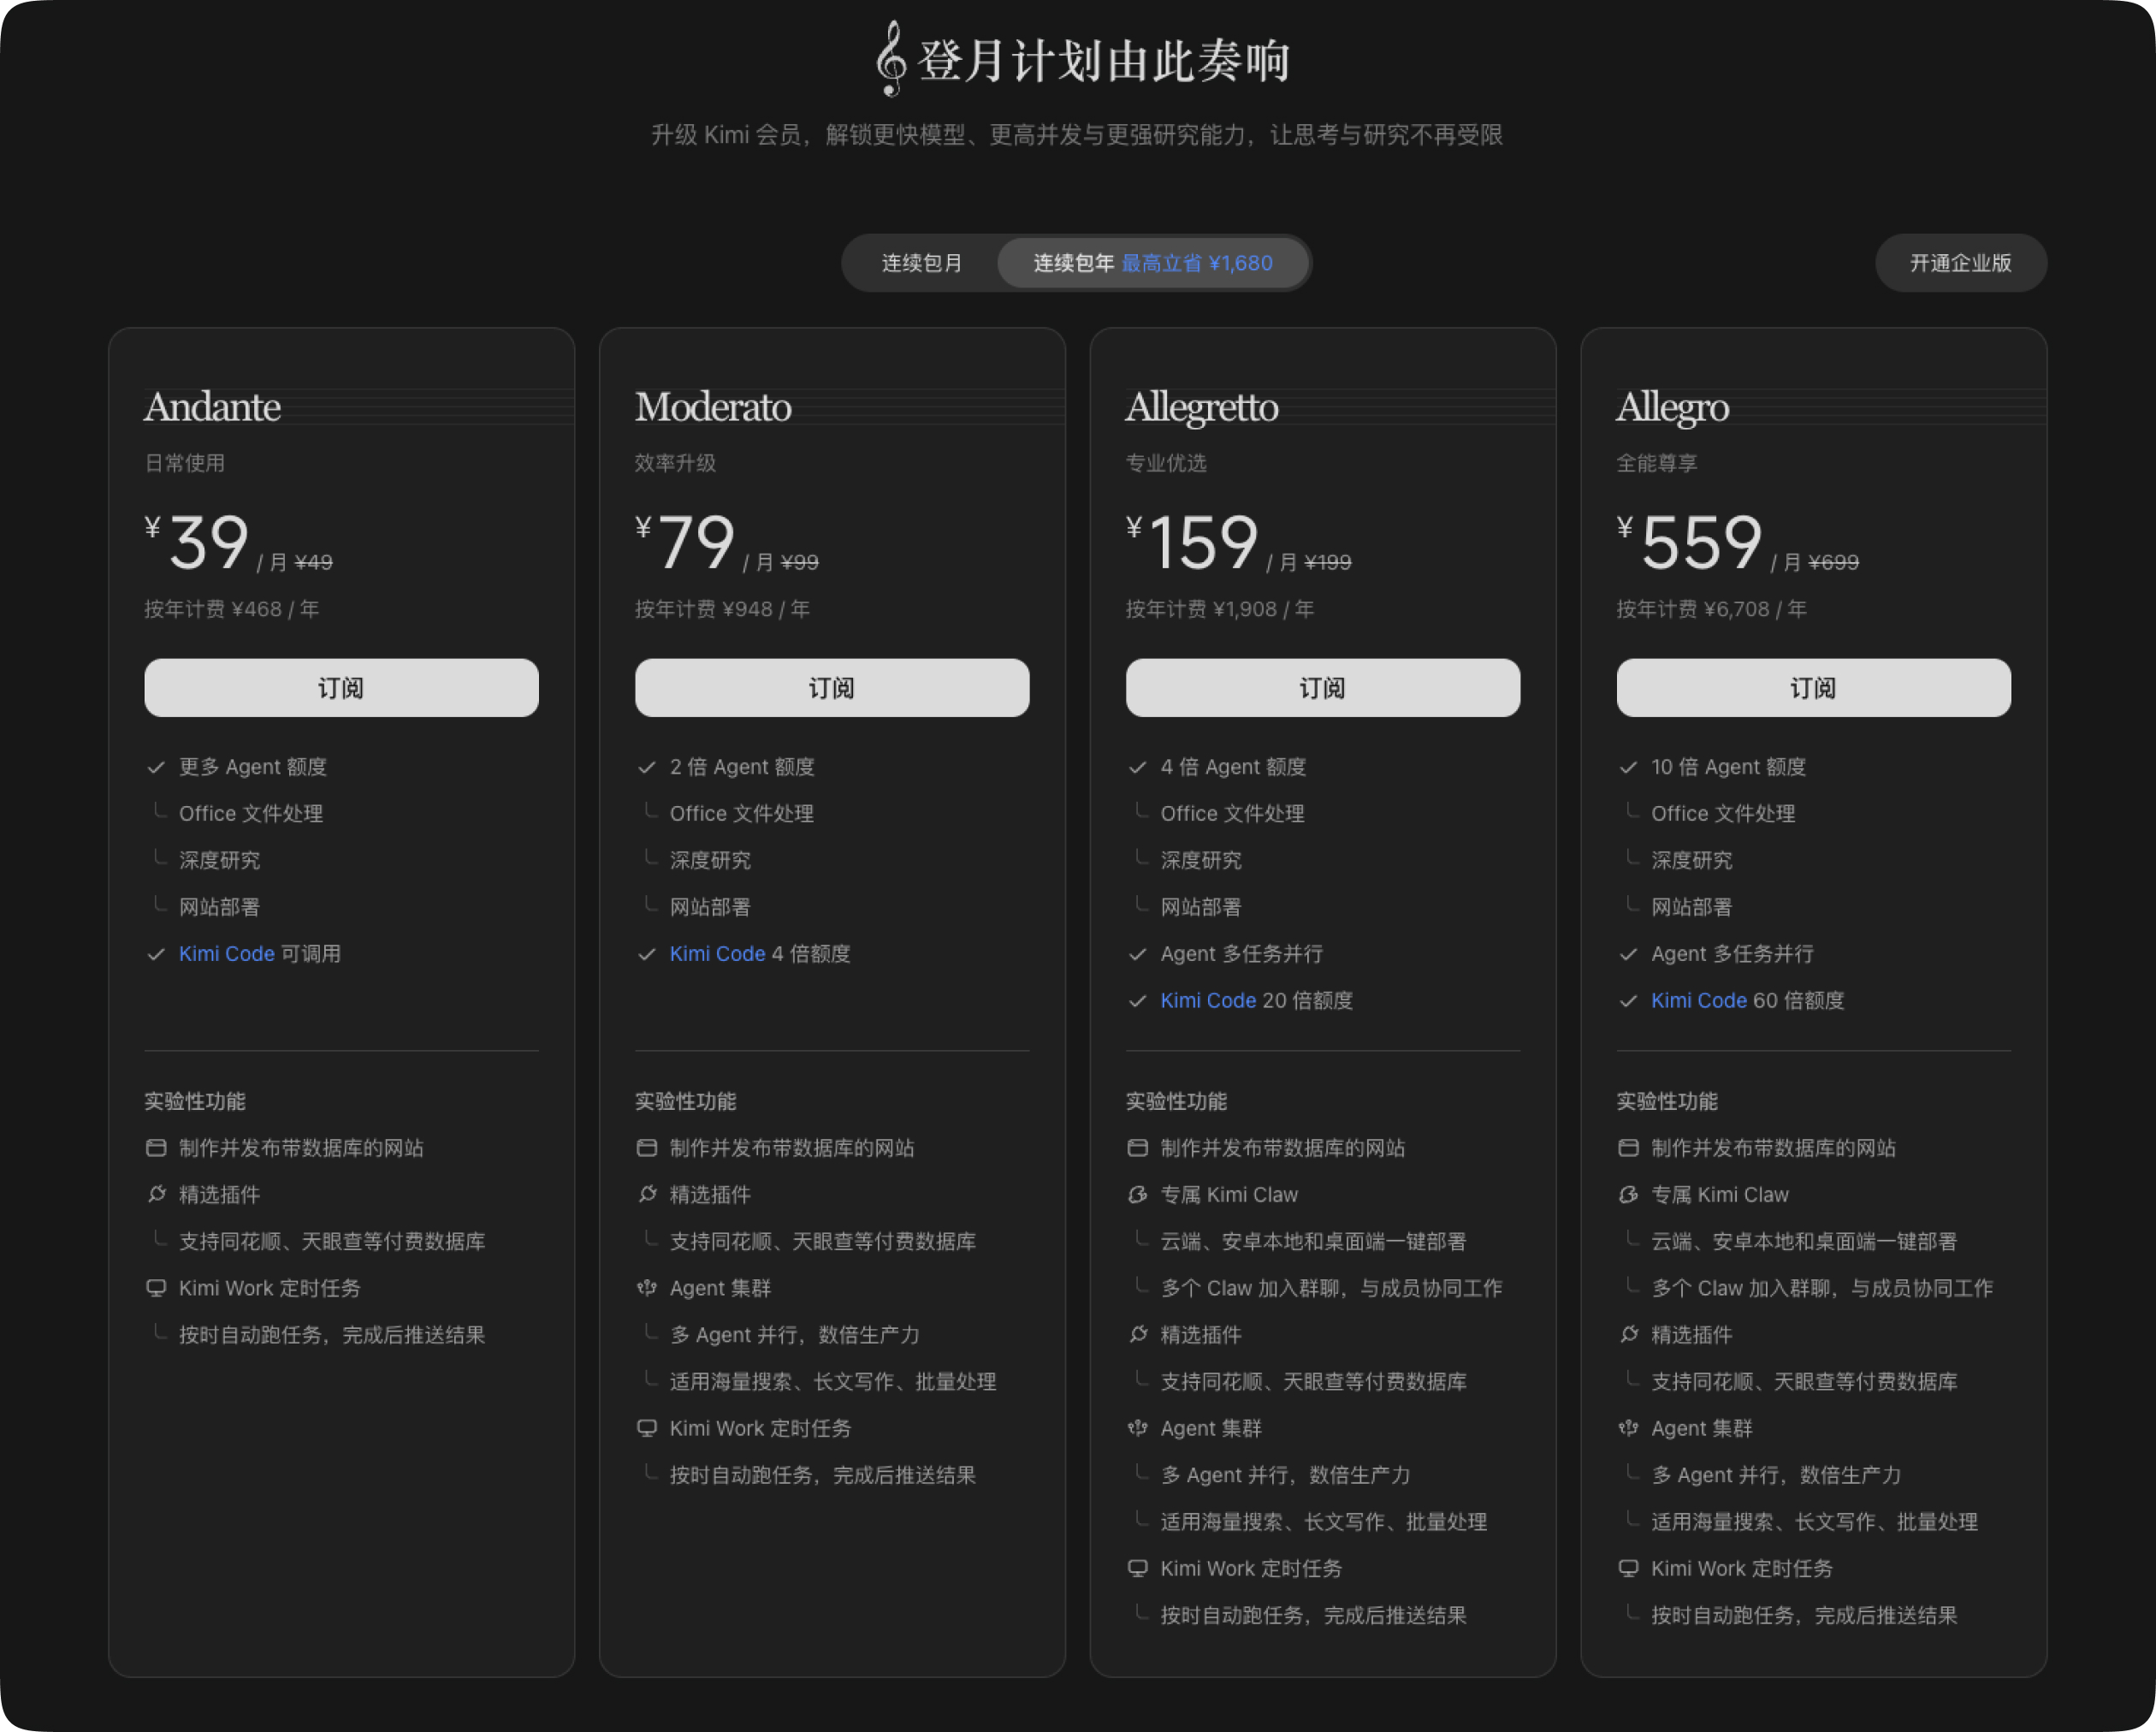Click the Andante plan title
This screenshot has height=1732, width=2156.
[x=212, y=407]
